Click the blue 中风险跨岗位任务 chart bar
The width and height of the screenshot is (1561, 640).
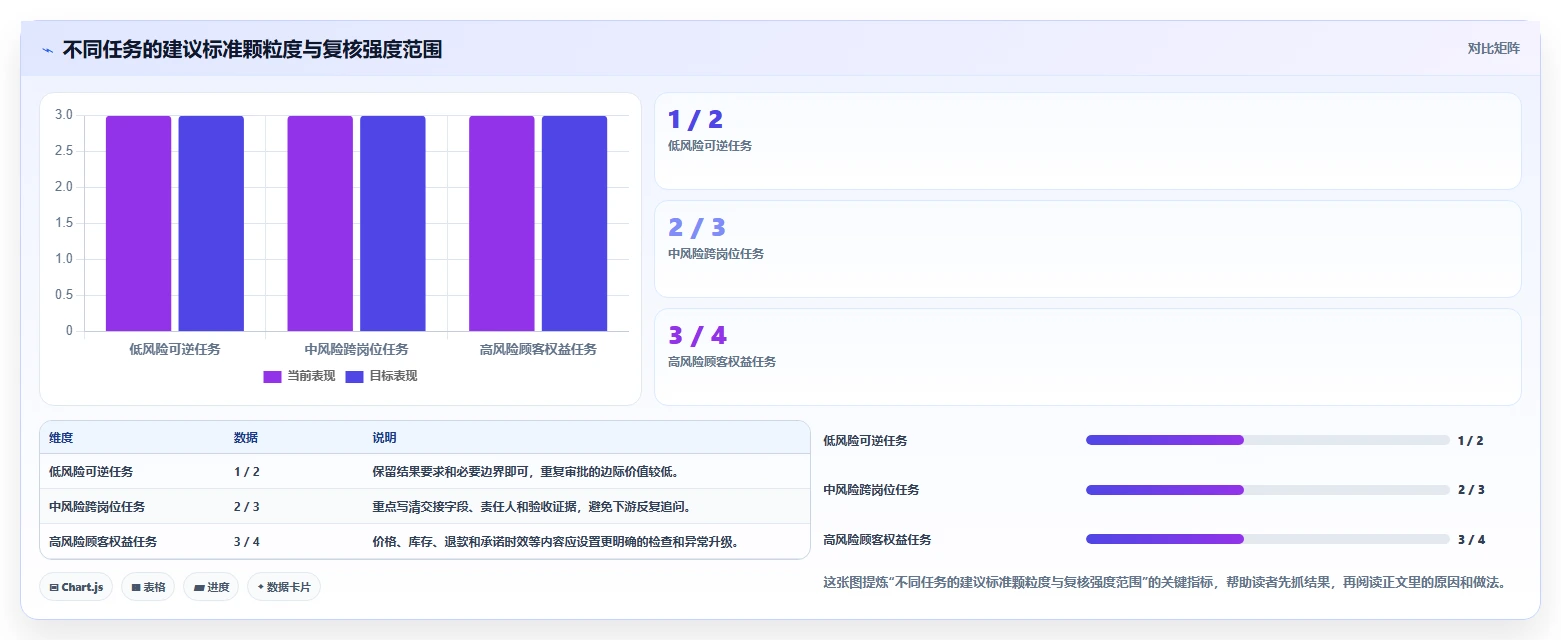[x=393, y=223]
